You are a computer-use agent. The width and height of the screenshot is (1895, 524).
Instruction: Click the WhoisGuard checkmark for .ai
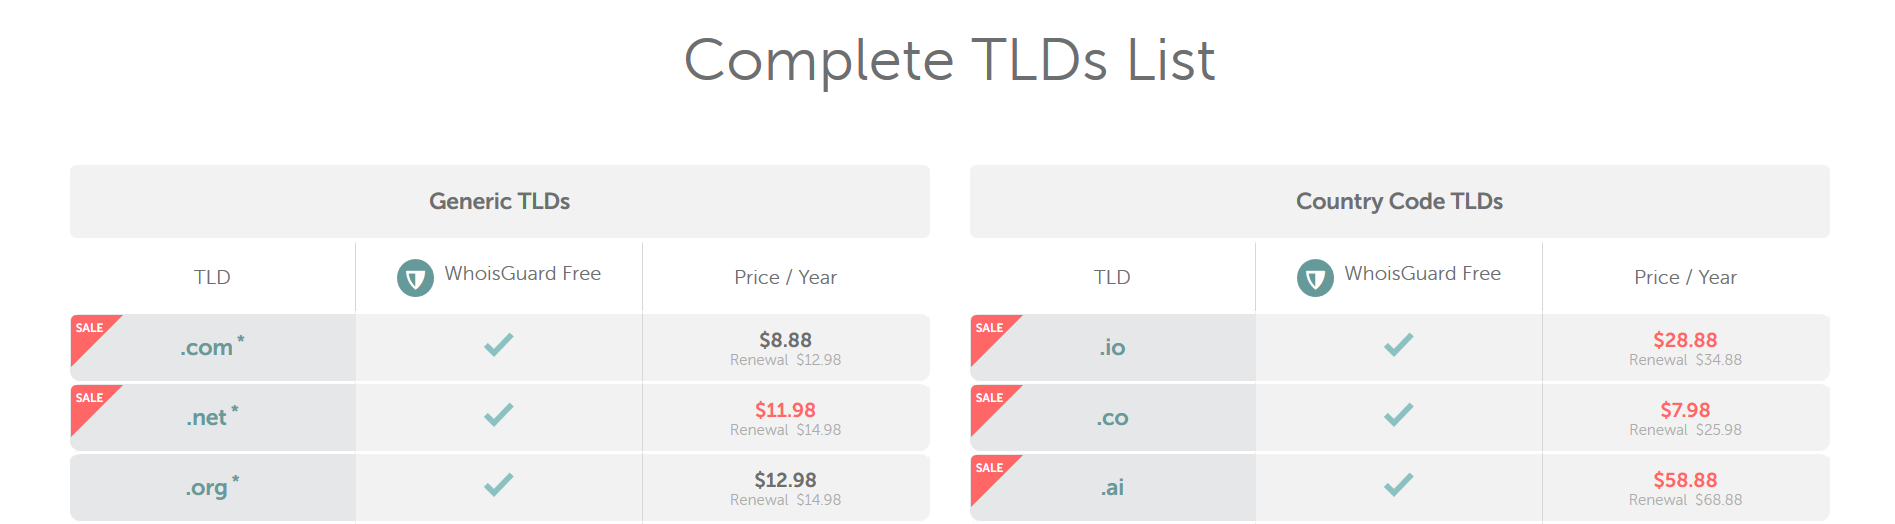click(1398, 485)
